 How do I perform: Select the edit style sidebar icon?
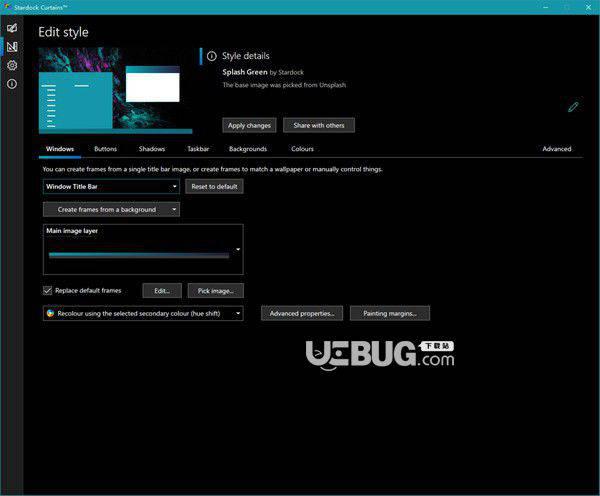pos(12,47)
